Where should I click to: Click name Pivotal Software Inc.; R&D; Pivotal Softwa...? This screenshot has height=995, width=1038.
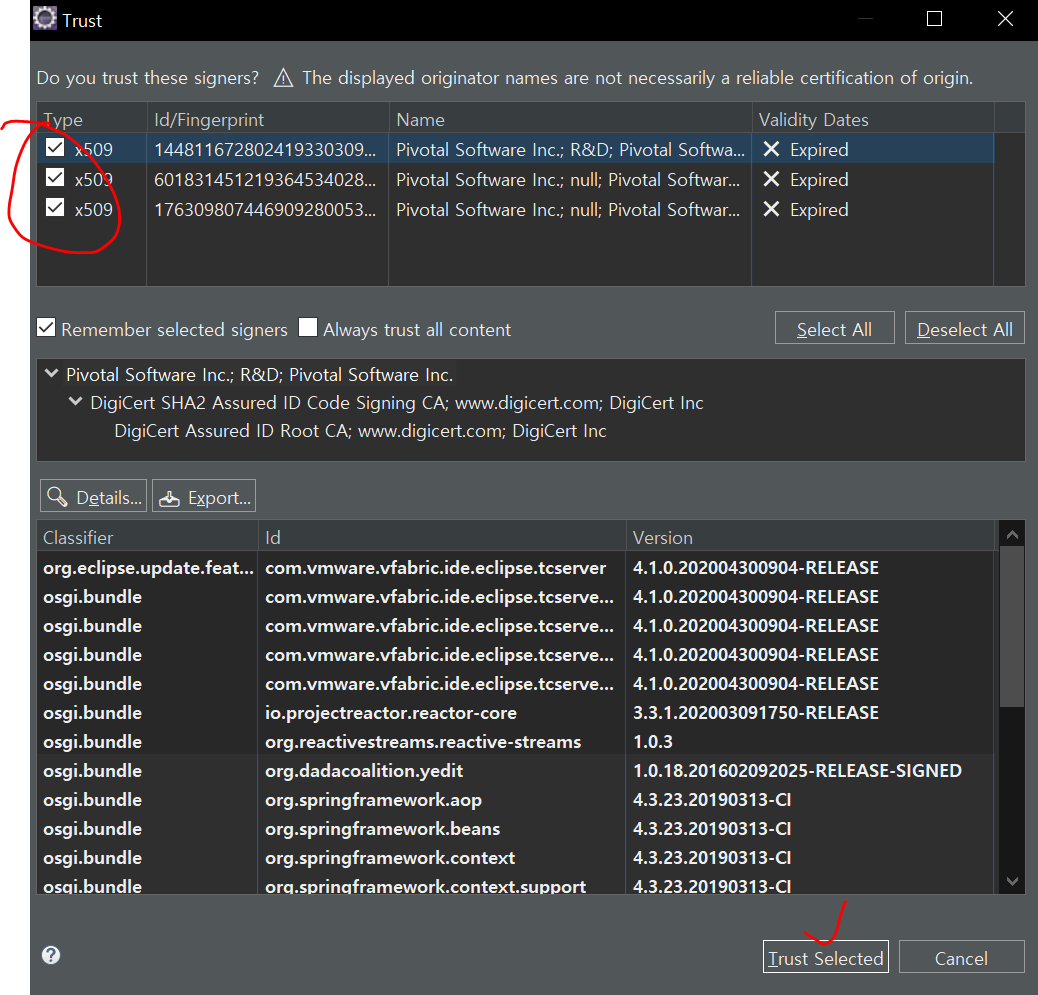(x=570, y=150)
